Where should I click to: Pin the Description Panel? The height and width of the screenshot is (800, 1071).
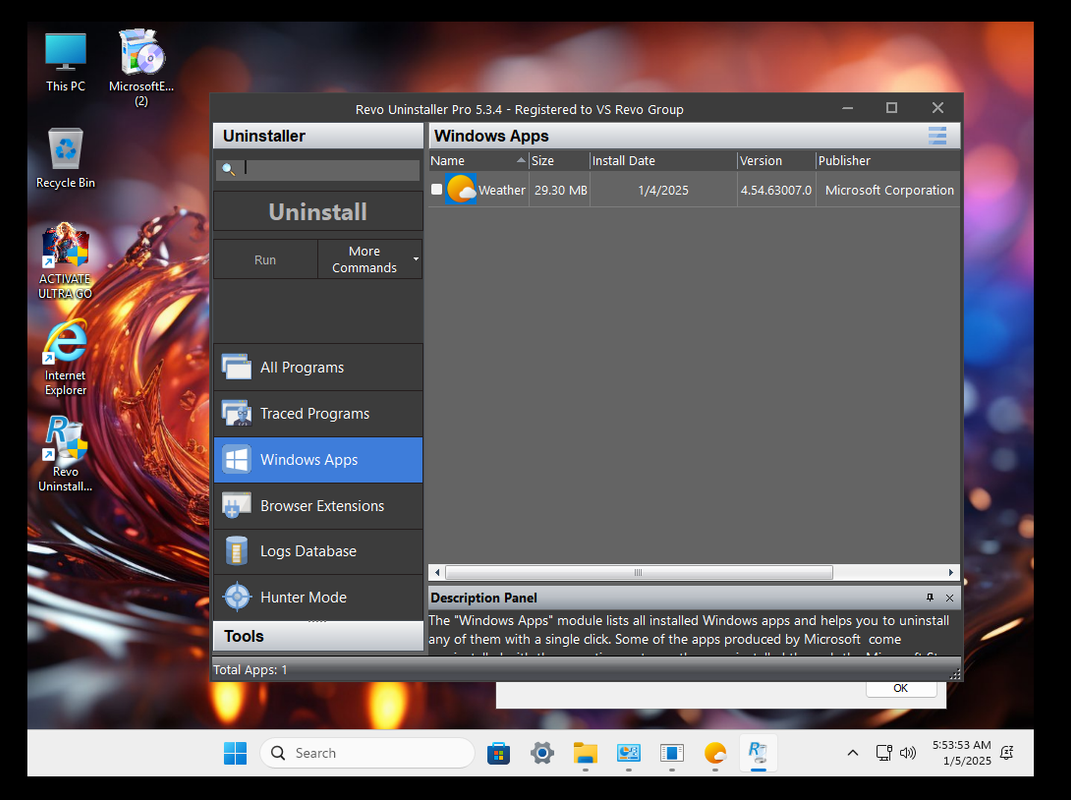click(x=930, y=598)
